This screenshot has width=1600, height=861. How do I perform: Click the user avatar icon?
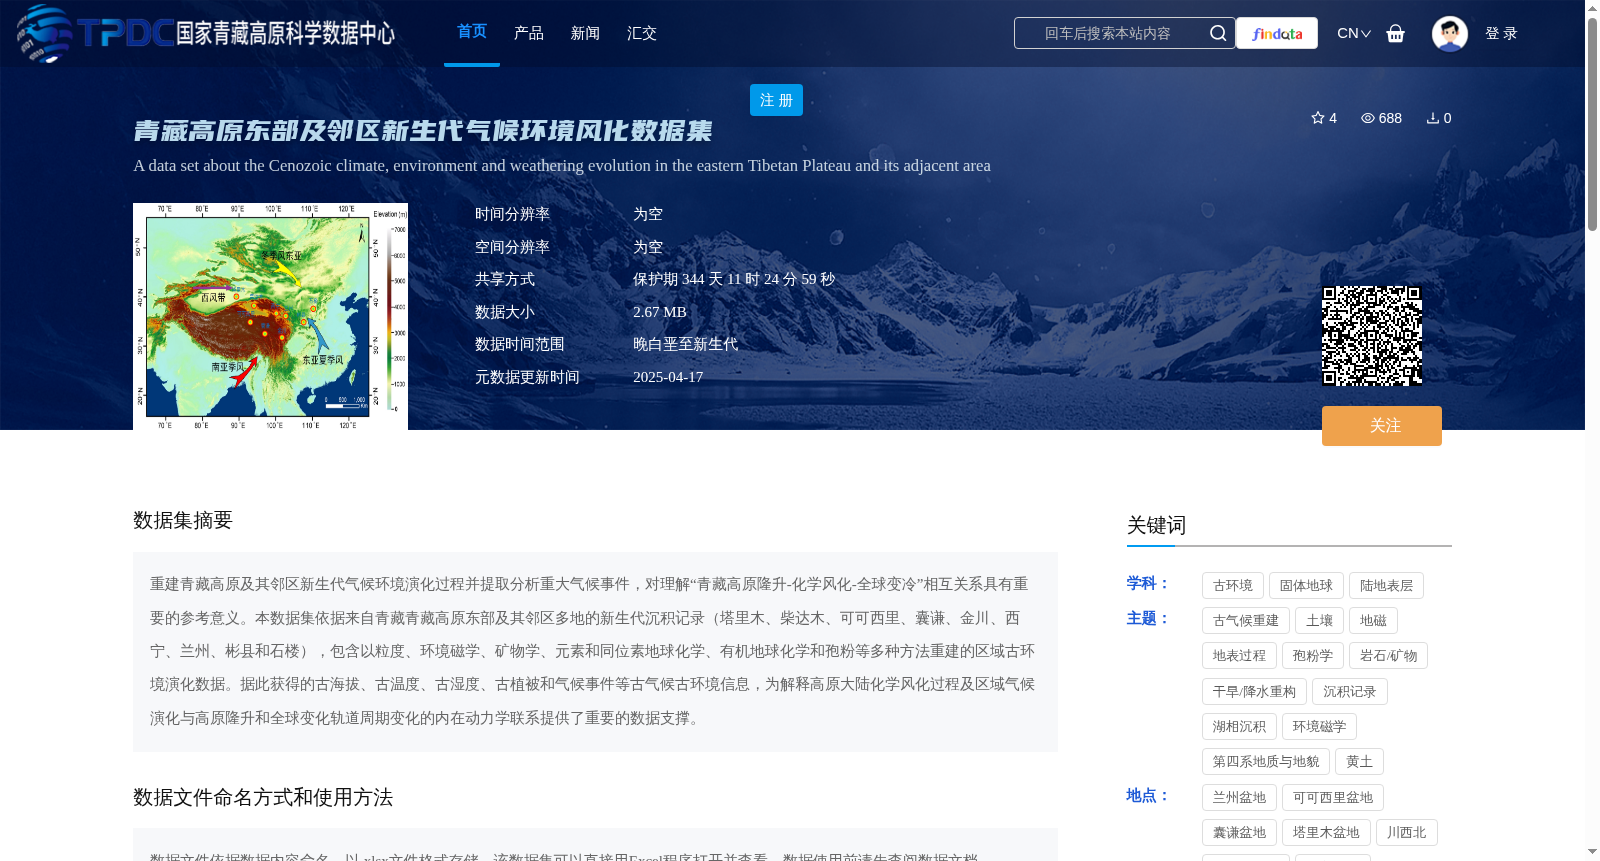point(1450,33)
